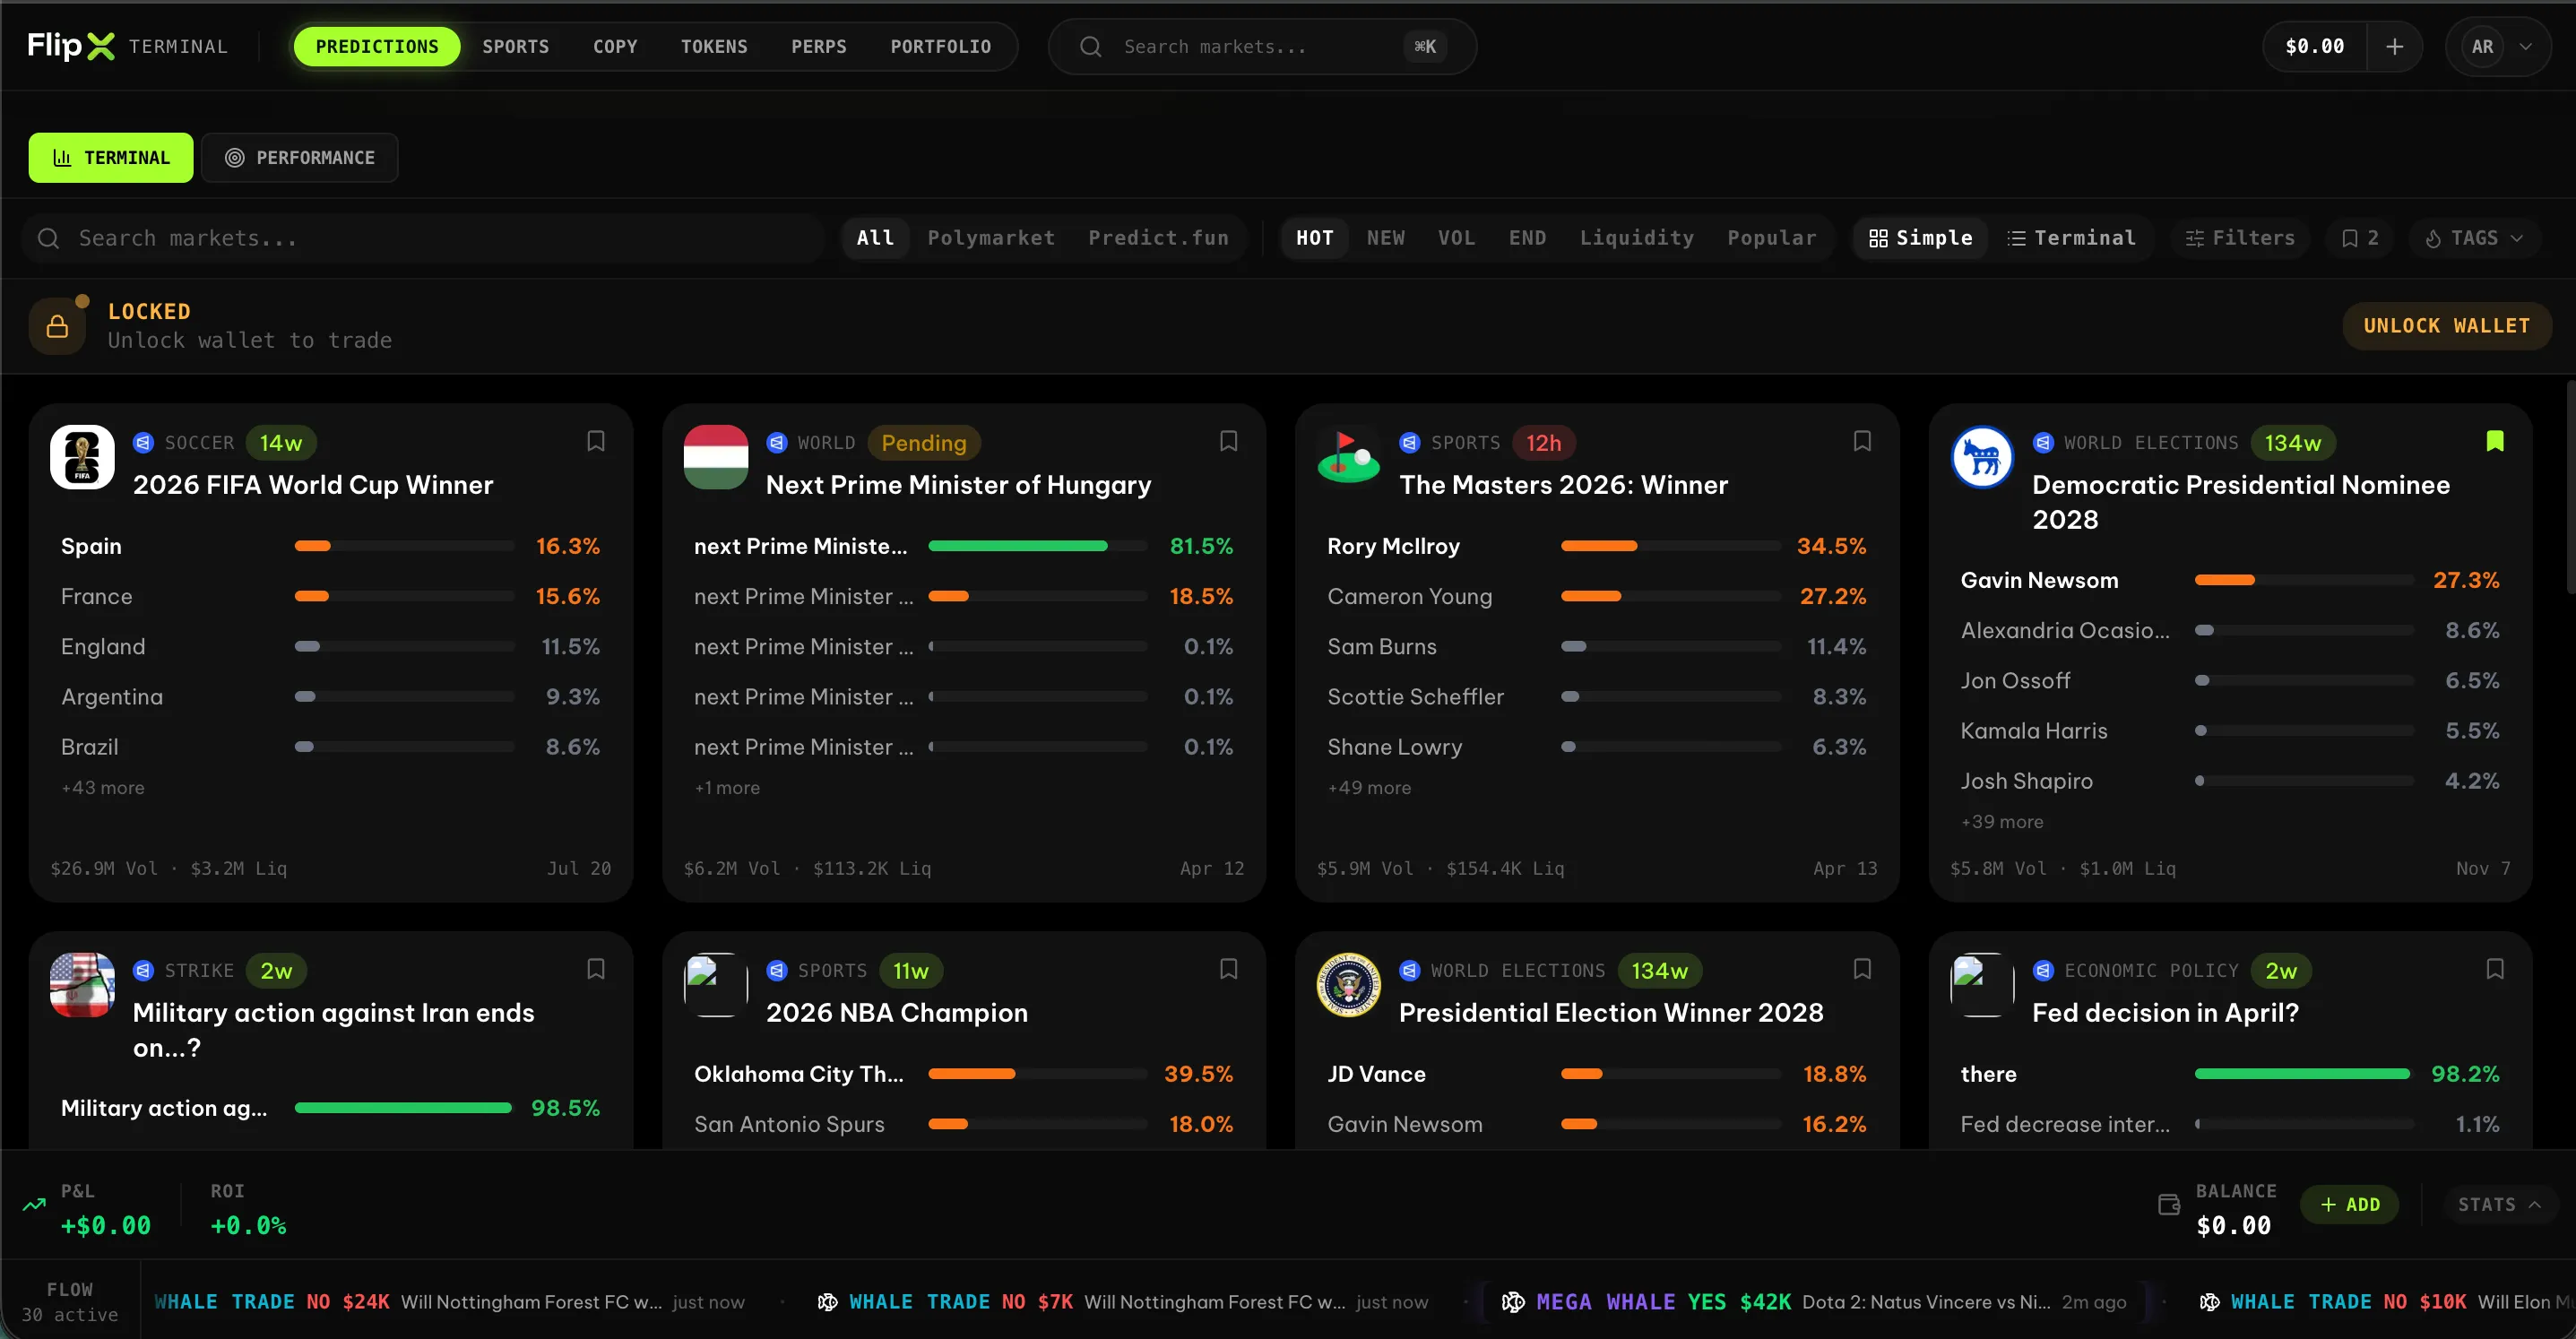Image resolution: width=2576 pixels, height=1339 pixels.
Task: Open the AR account menu
Action: click(2497, 45)
